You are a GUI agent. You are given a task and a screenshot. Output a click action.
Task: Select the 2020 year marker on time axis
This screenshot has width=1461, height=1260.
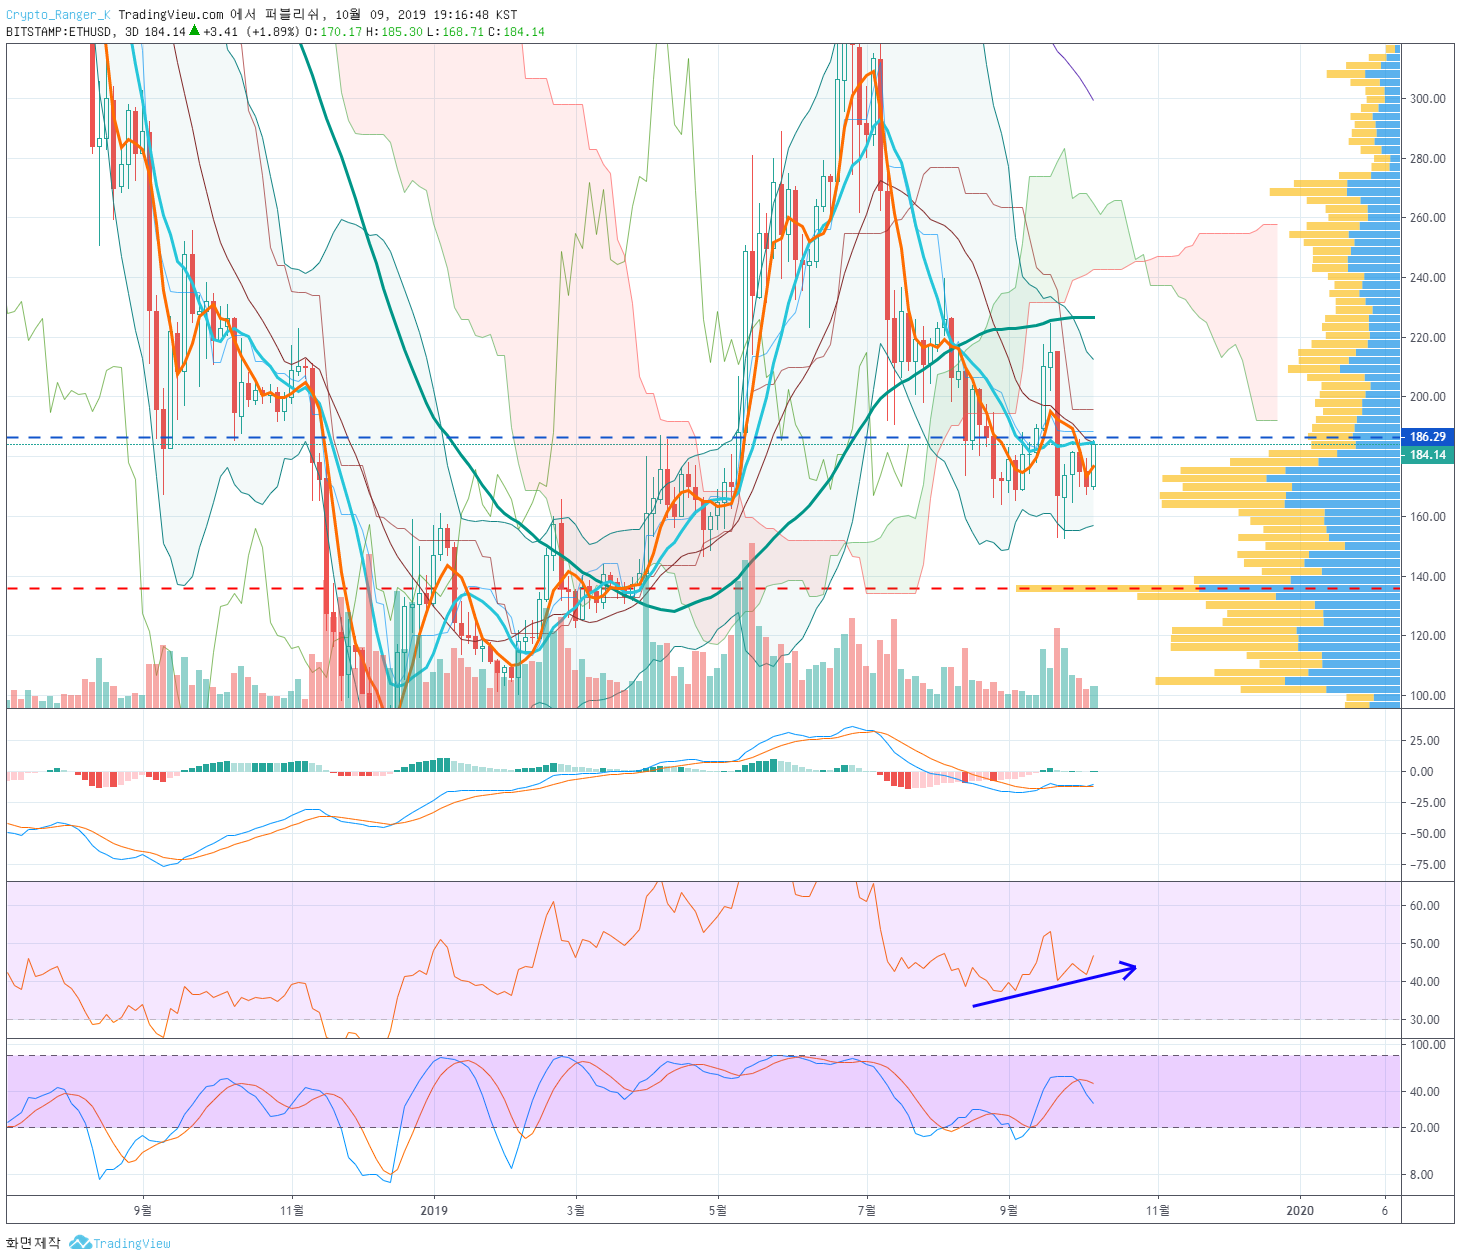1300,1211
